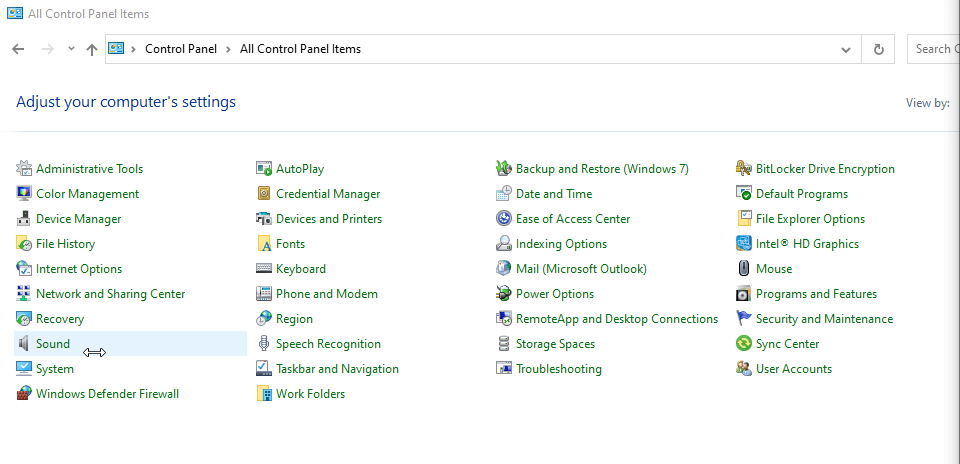Refresh the Control Panel view
960x464 pixels.
(879, 50)
